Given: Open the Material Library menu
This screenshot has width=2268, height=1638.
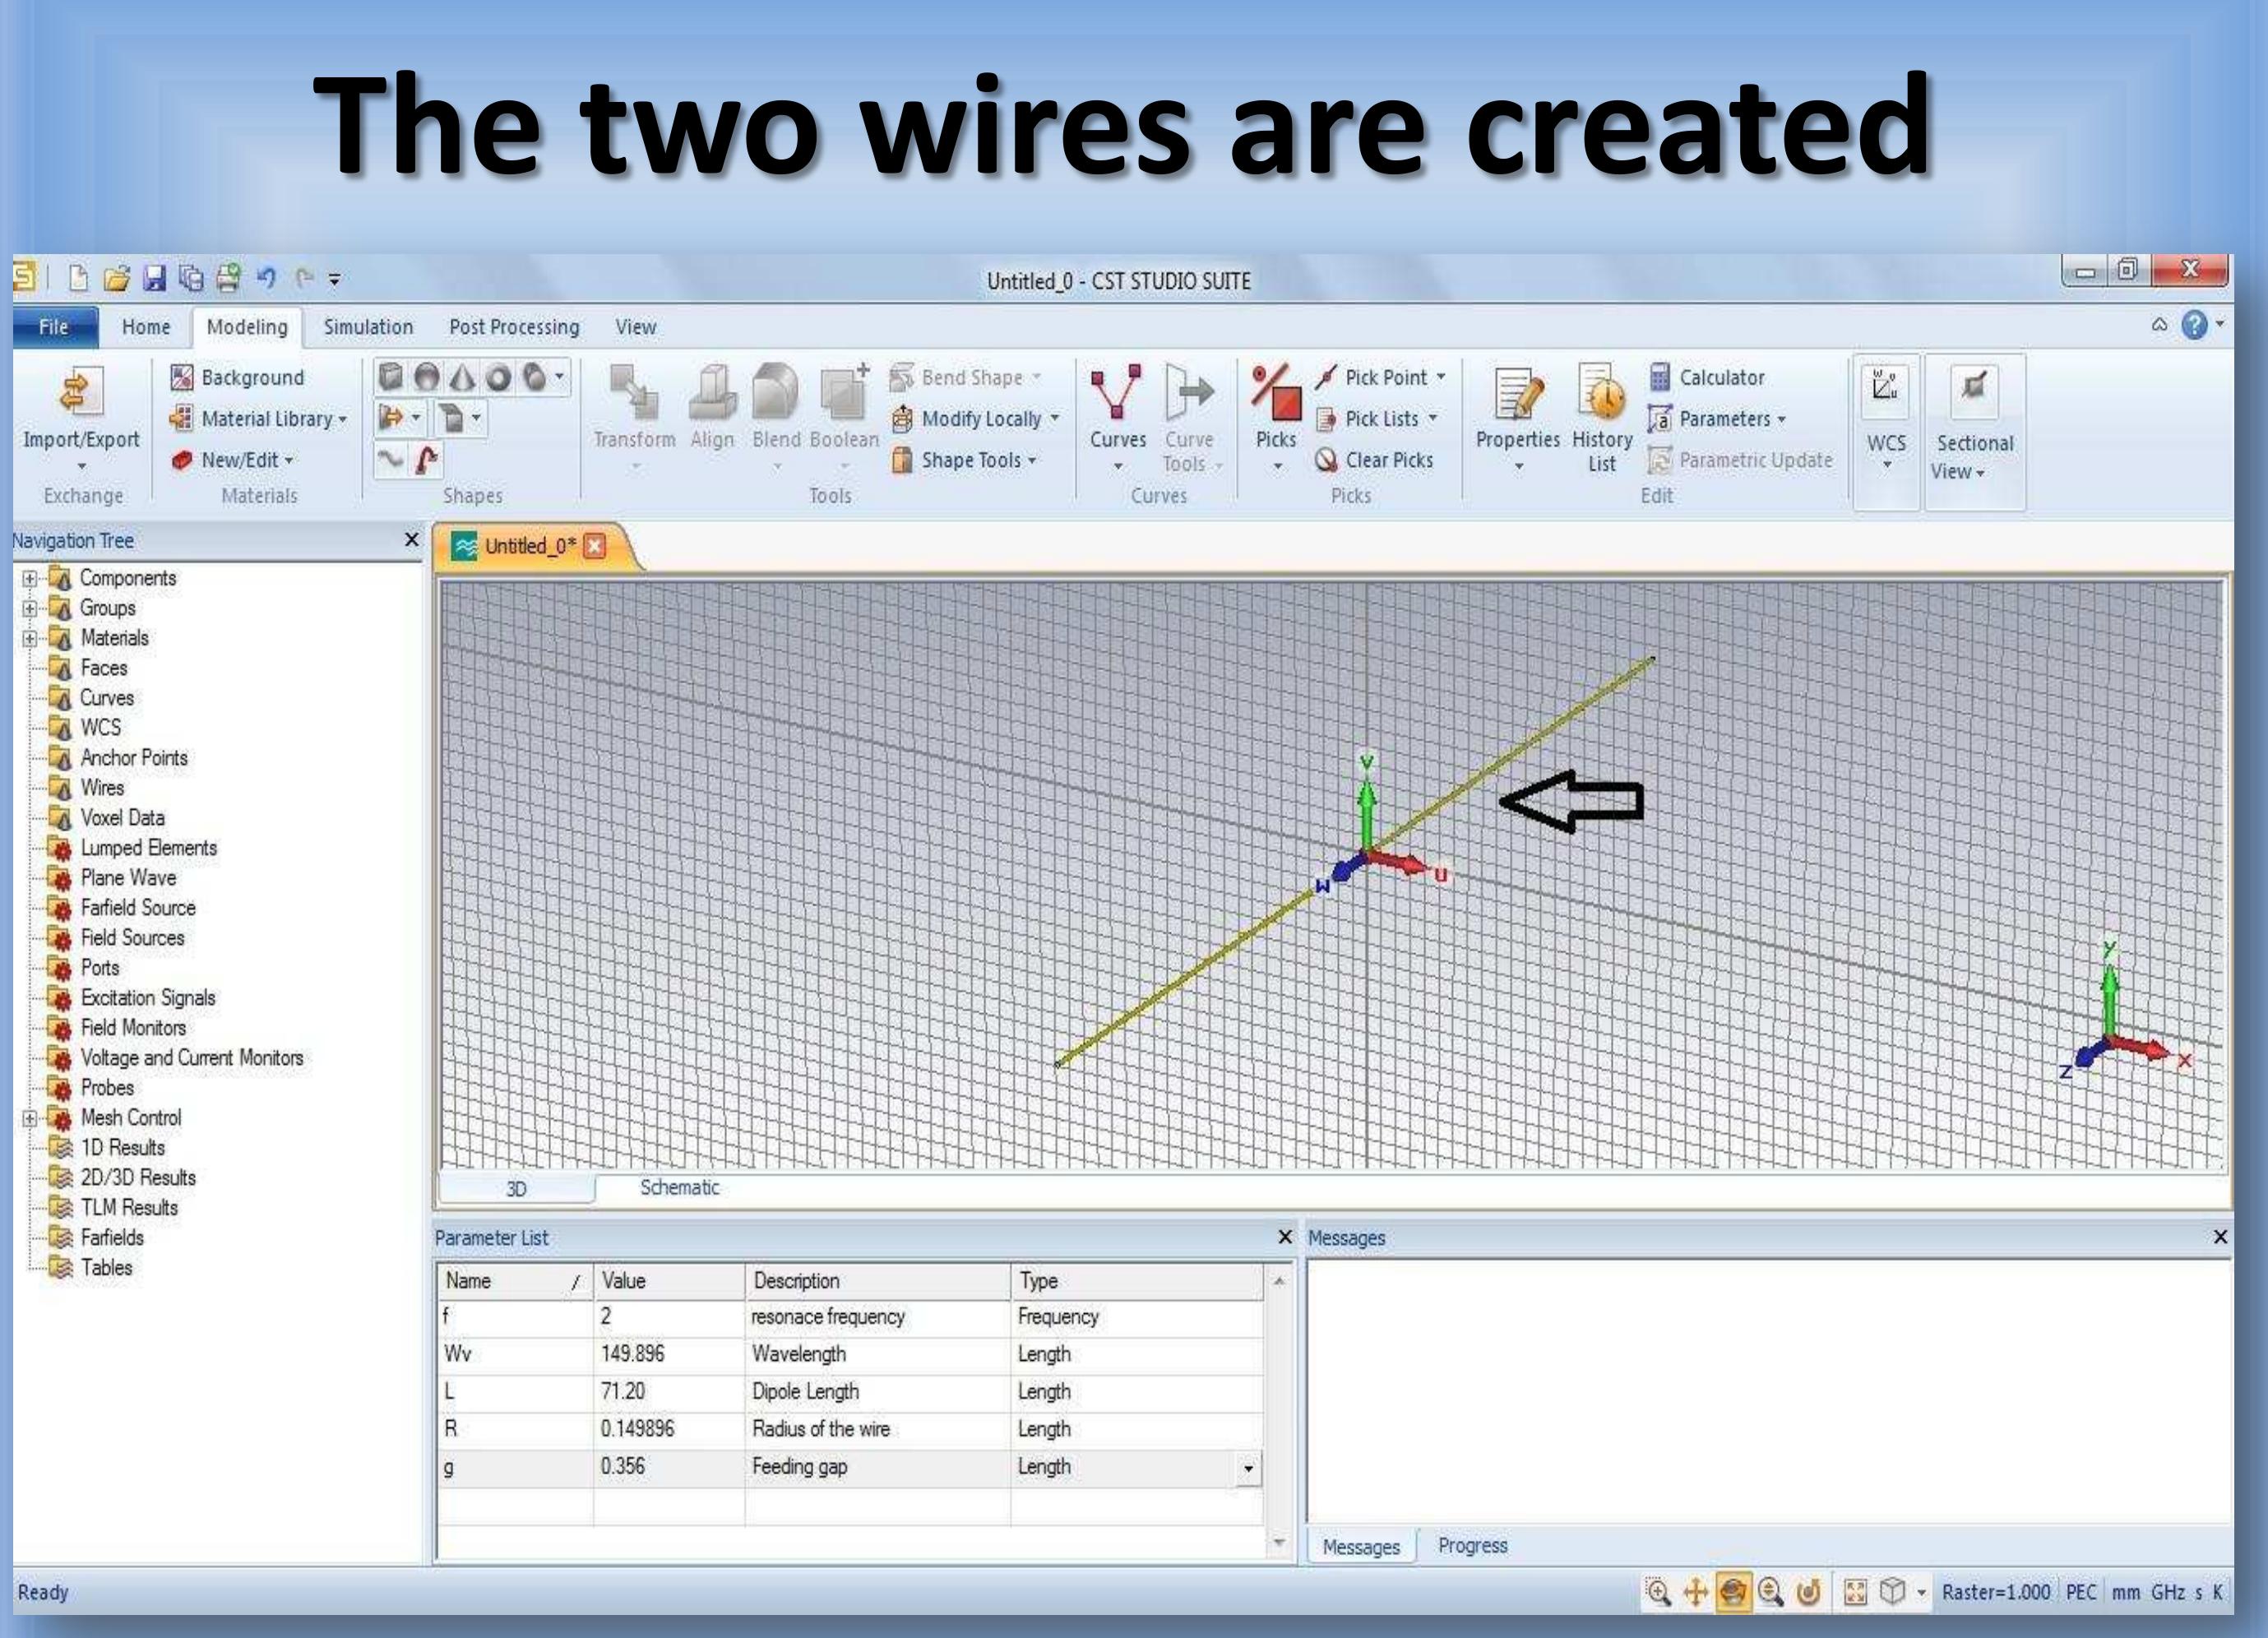Looking at the screenshot, I should point(265,419).
